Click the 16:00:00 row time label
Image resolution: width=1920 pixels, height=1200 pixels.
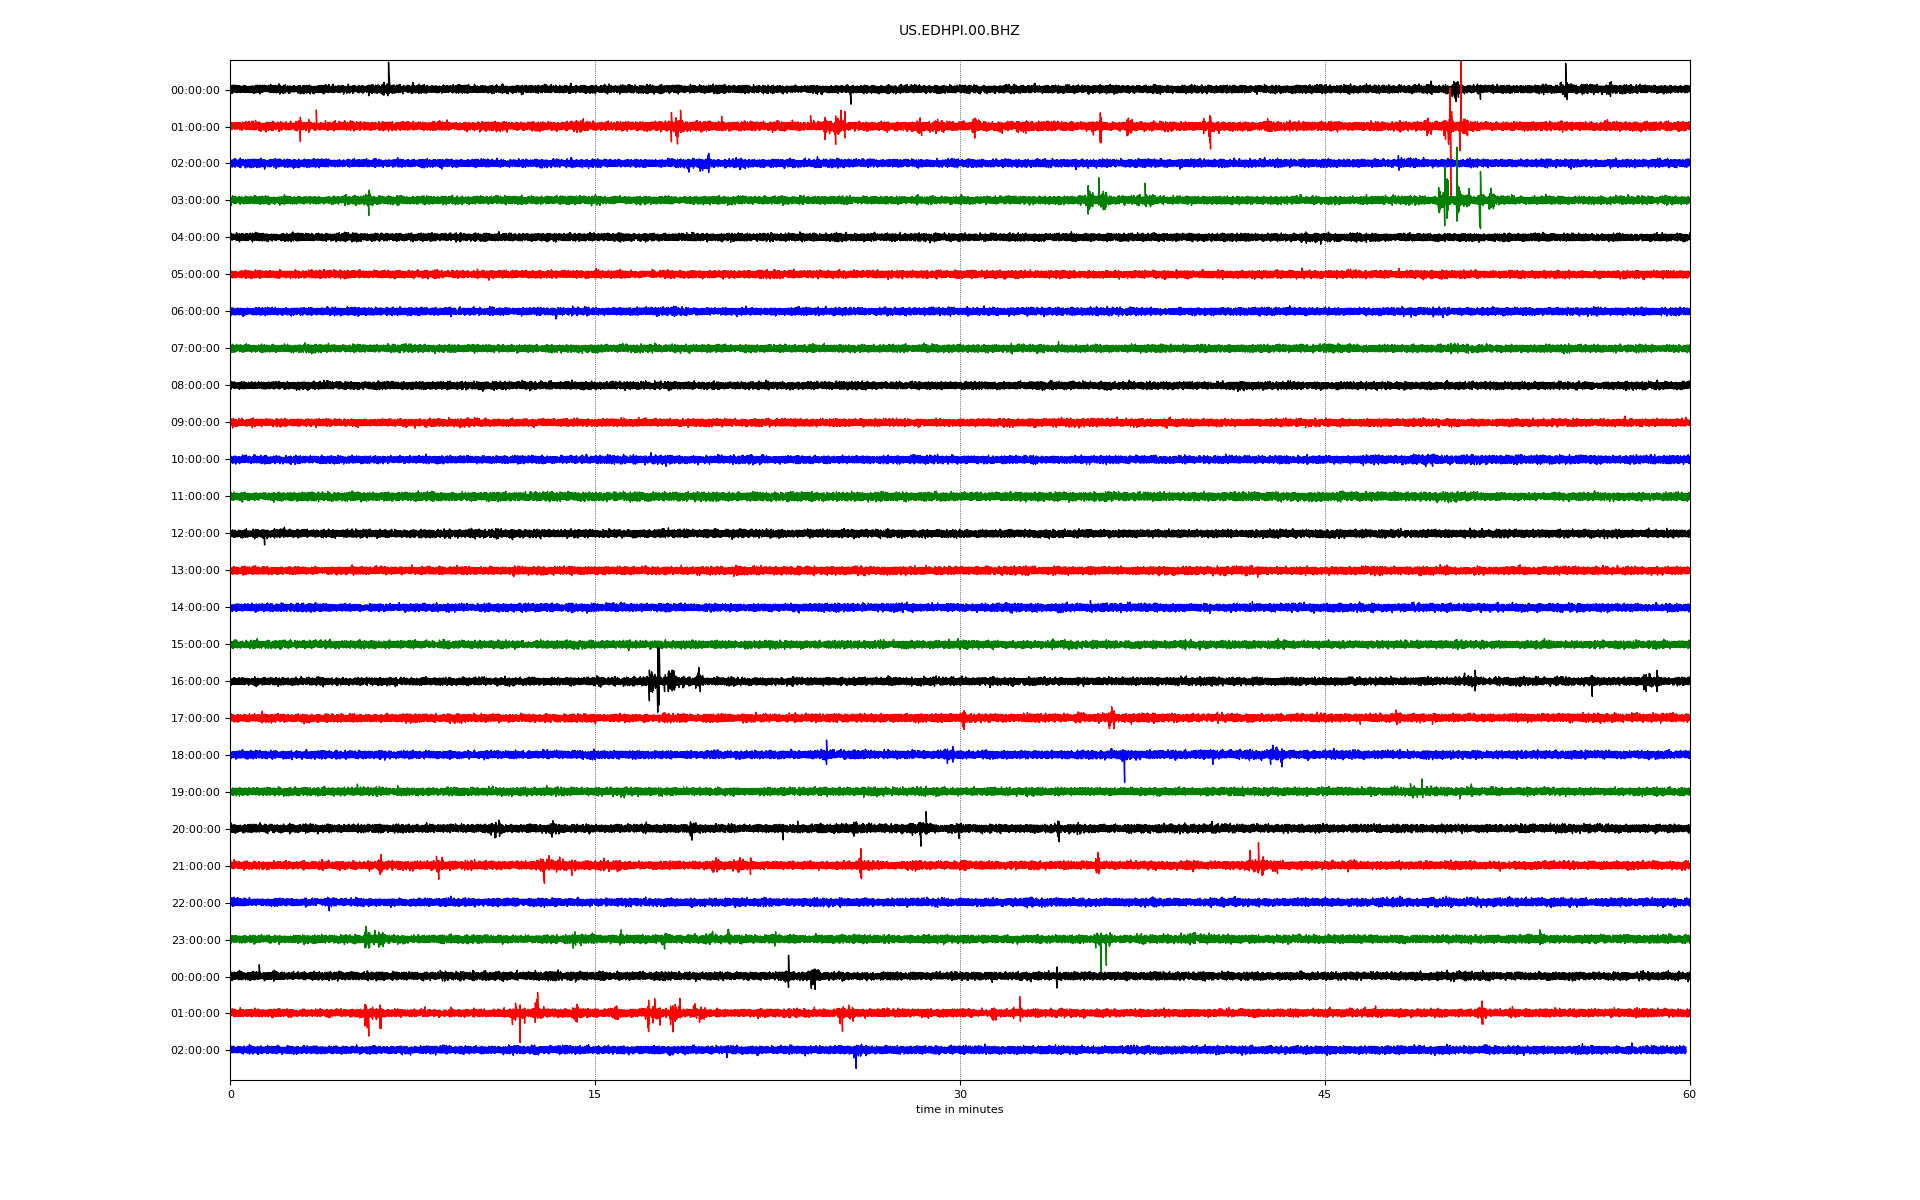[x=195, y=682]
